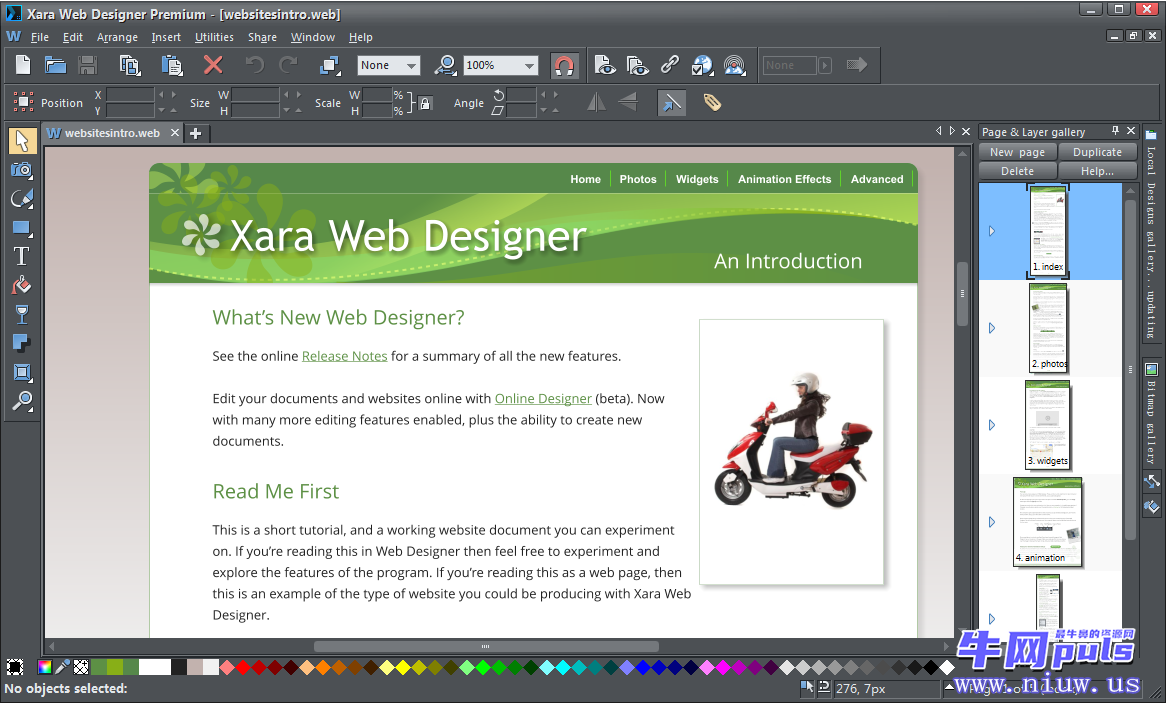Open the 100% zoom dropdown

pyautogui.click(x=500, y=65)
